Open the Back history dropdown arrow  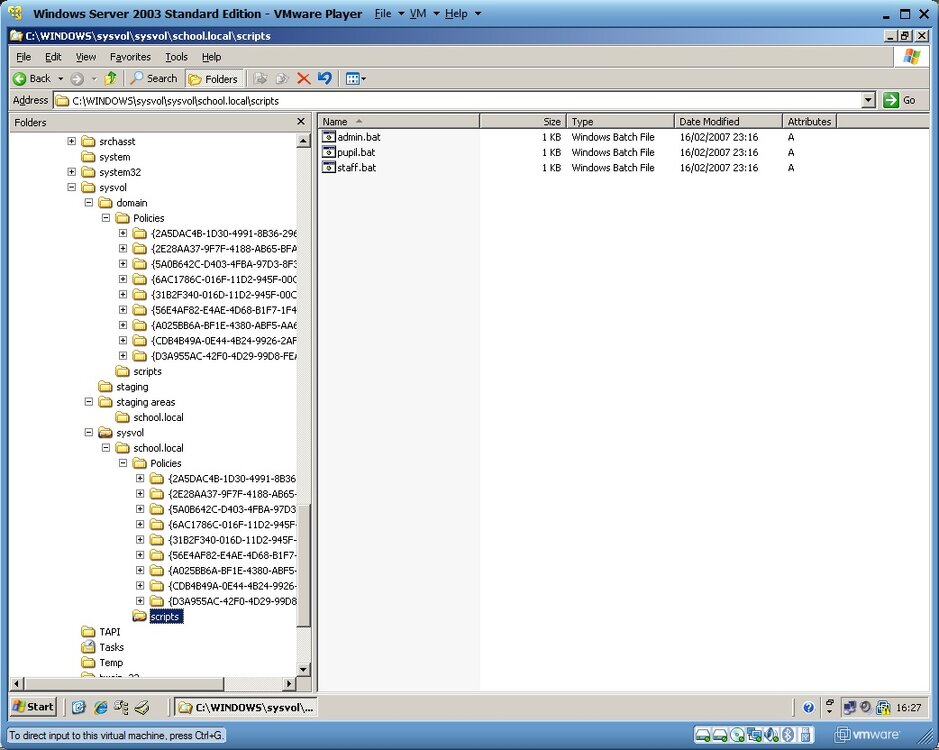tap(60, 78)
